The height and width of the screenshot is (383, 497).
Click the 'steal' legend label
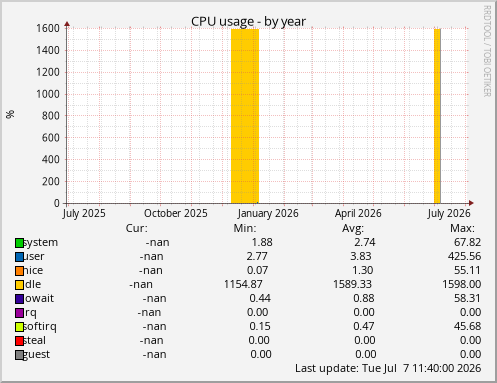pyautogui.click(x=35, y=340)
